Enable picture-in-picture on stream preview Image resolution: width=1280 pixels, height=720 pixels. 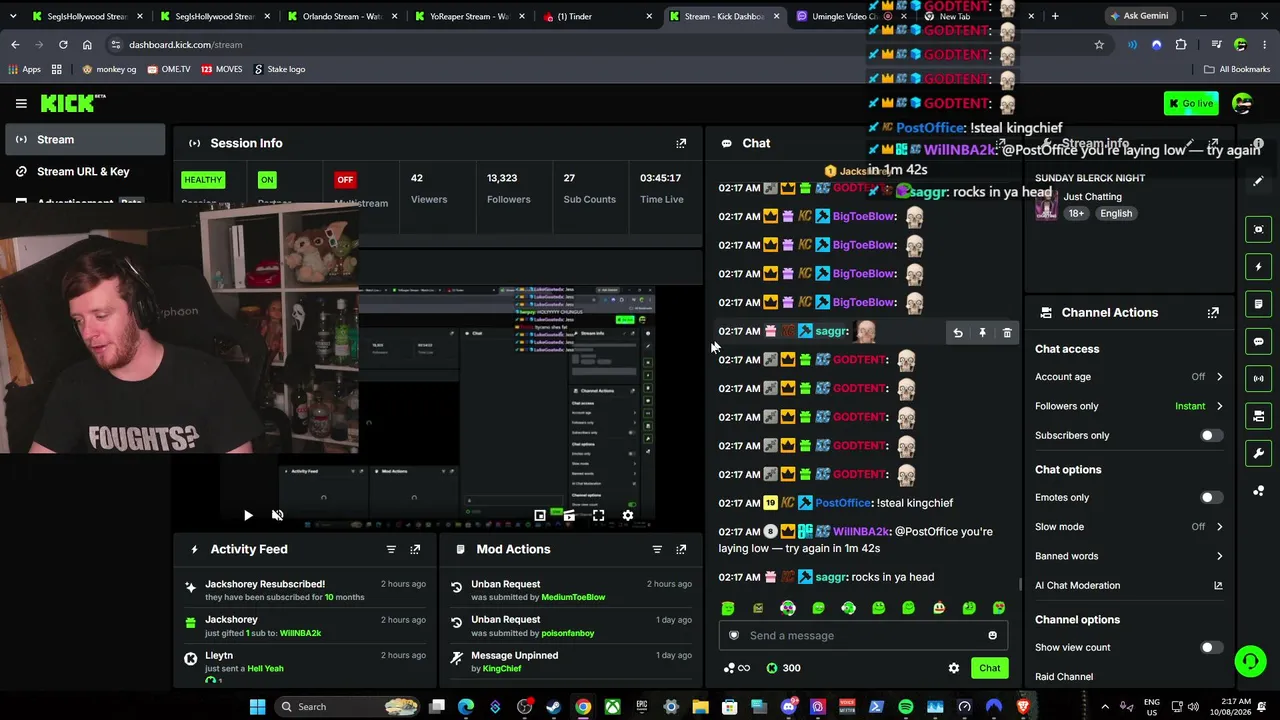(x=540, y=516)
